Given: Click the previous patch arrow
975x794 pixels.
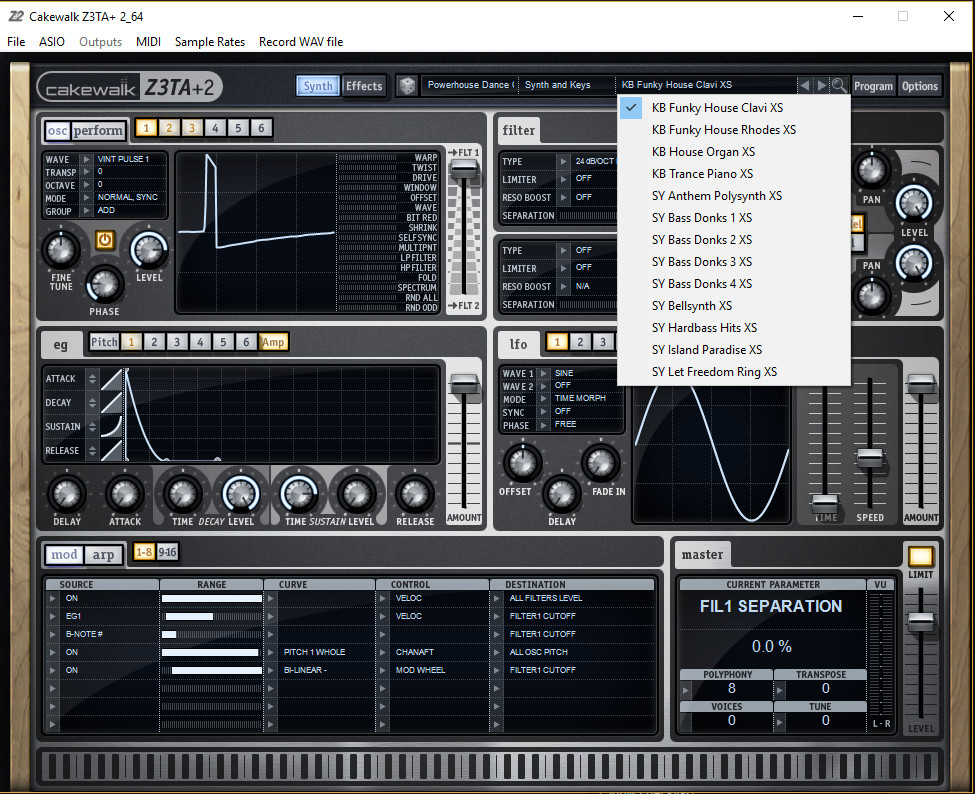Looking at the screenshot, I should [805, 86].
